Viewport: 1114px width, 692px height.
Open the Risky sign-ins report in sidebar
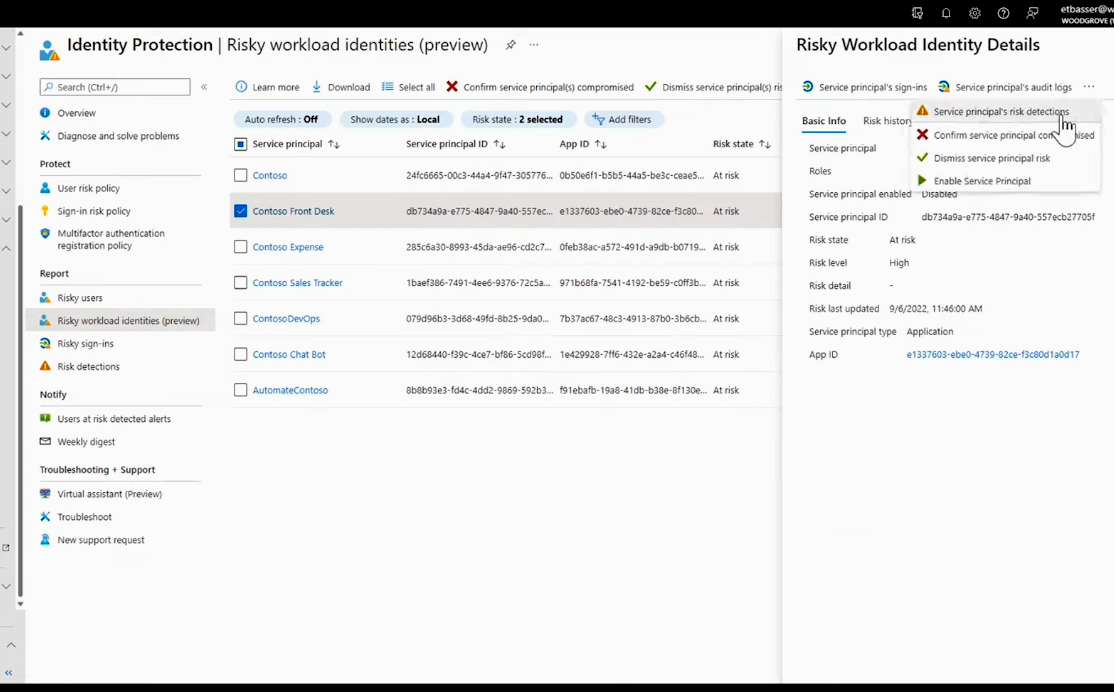coord(85,343)
